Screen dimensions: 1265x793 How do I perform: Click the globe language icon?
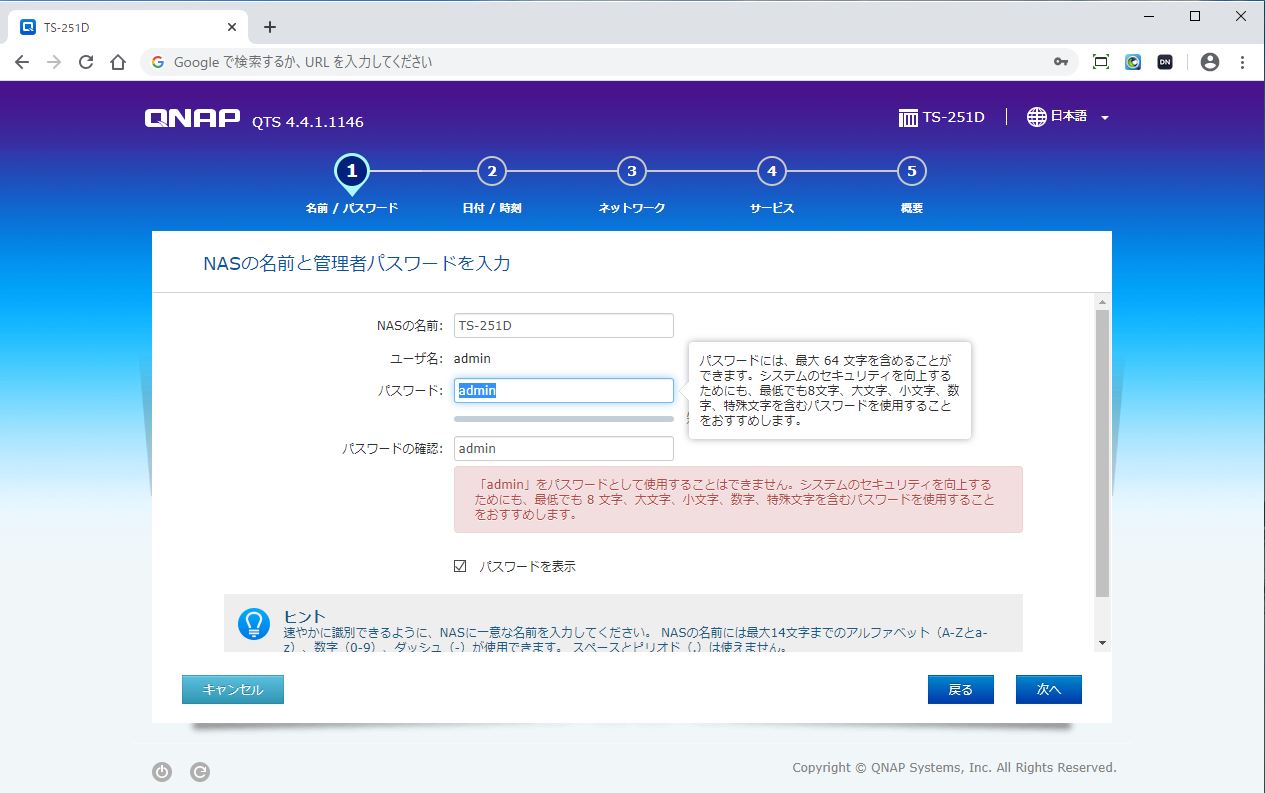pos(1037,117)
